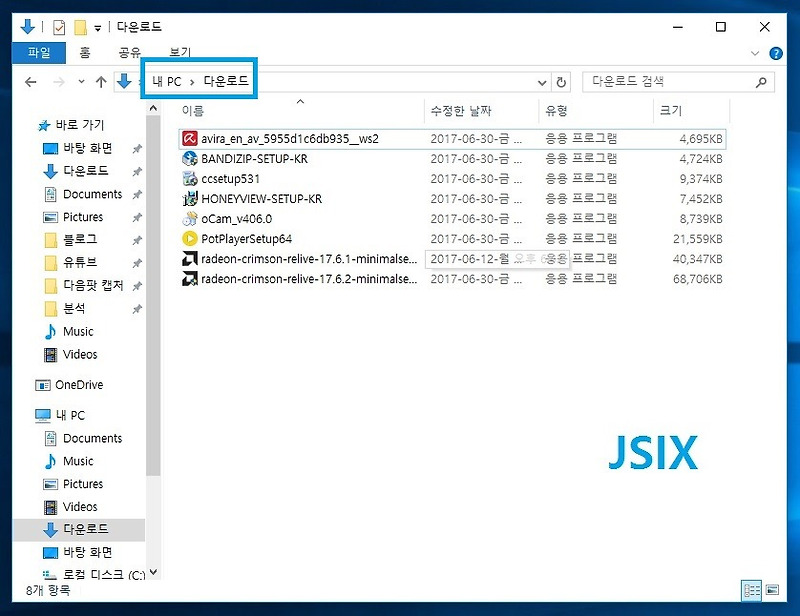Open the 다음팟 캡저 folder in sidebar
This screenshot has width=800, height=616.
point(84,285)
